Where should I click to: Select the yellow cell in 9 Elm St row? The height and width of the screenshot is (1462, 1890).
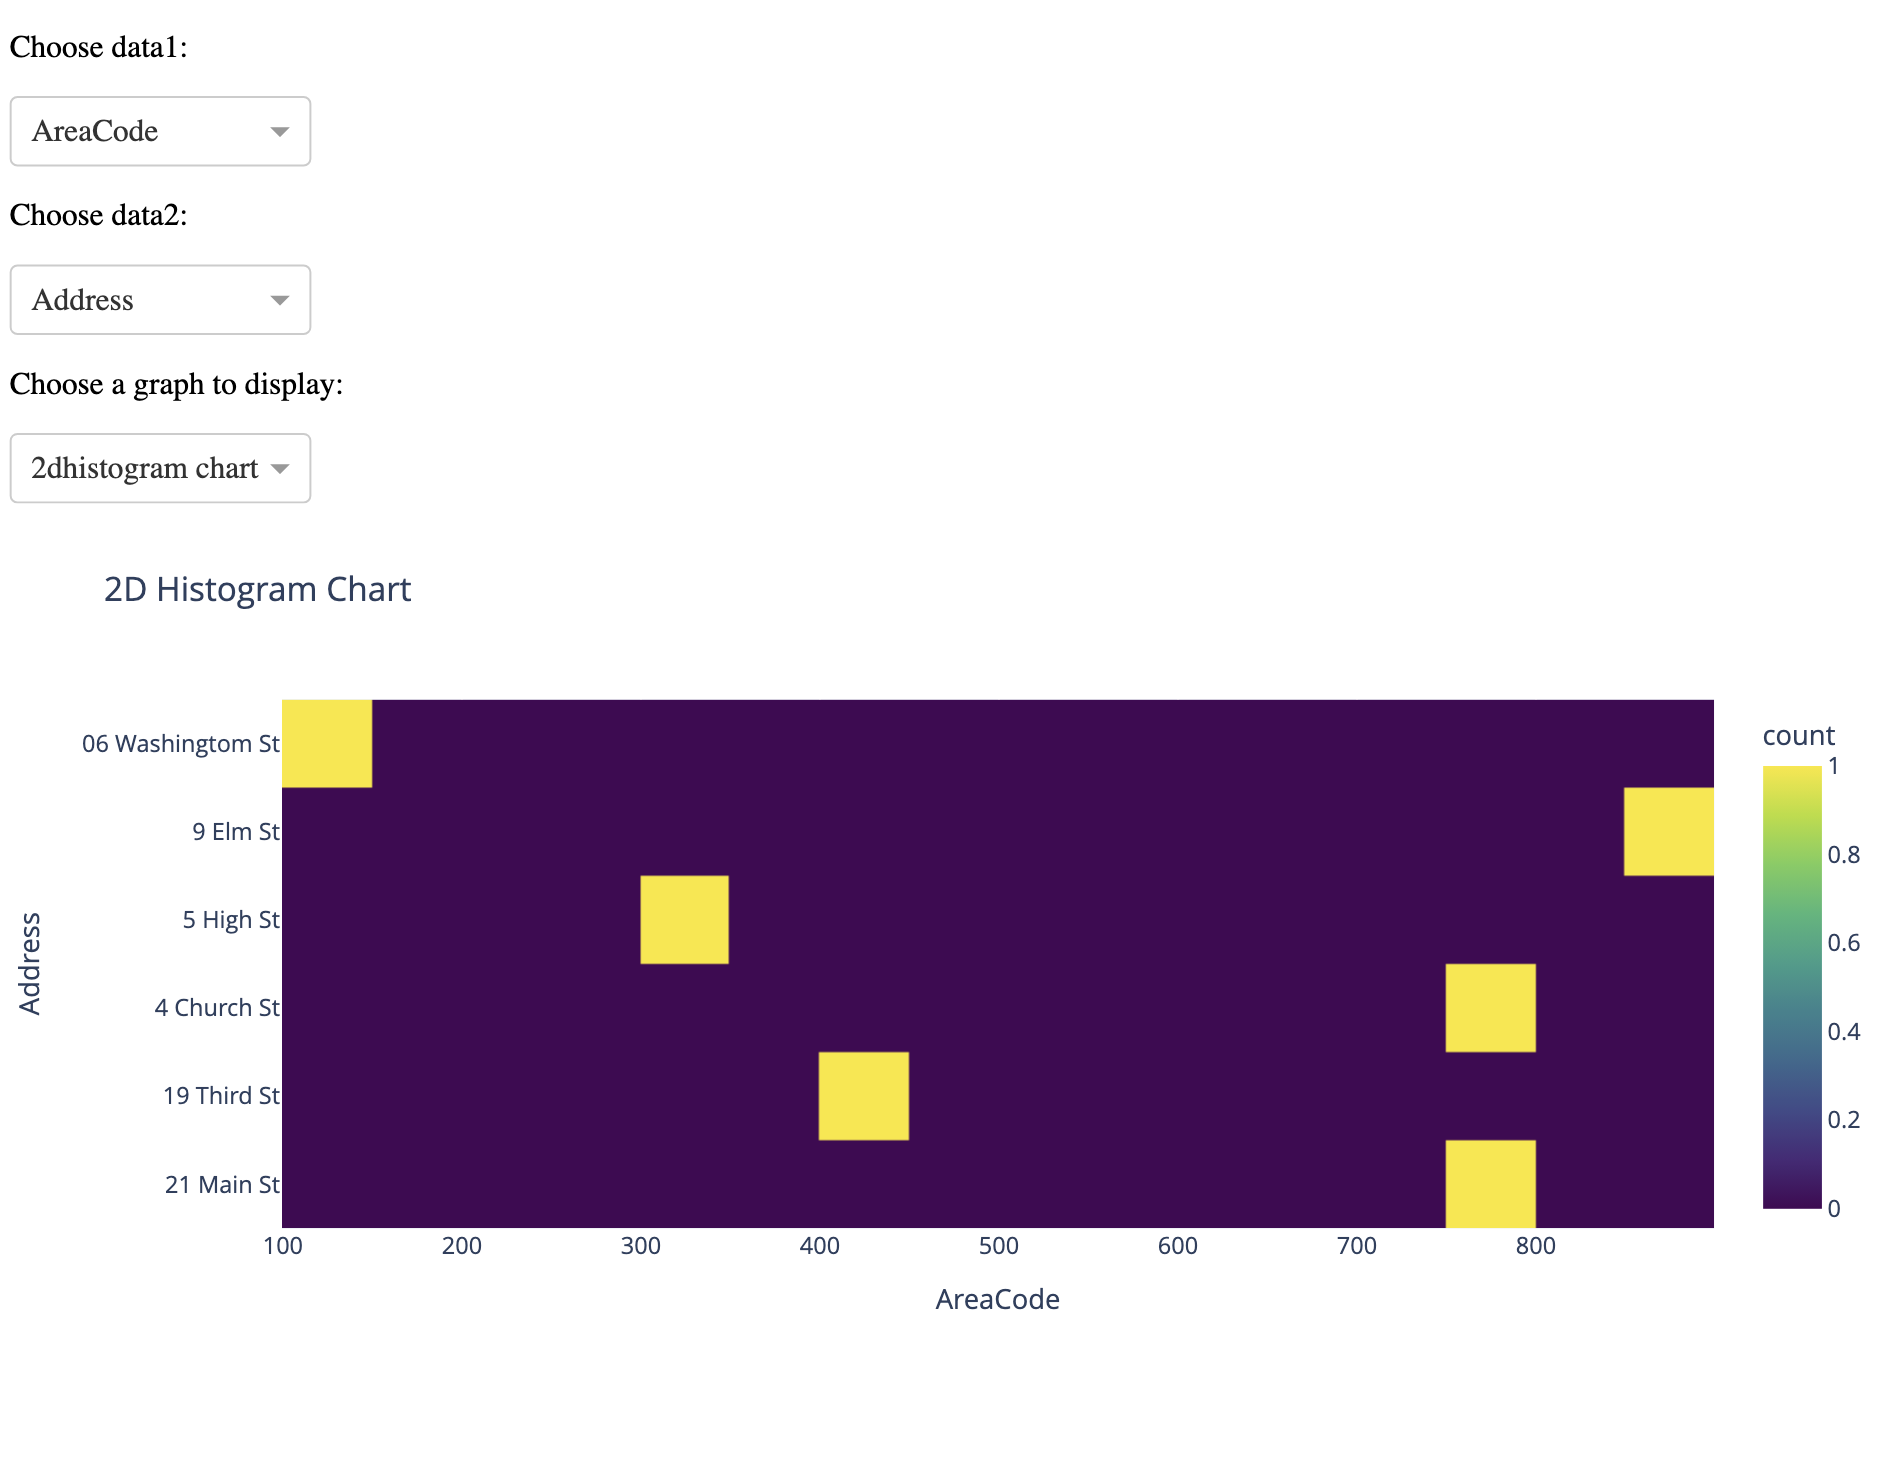click(x=1669, y=832)
